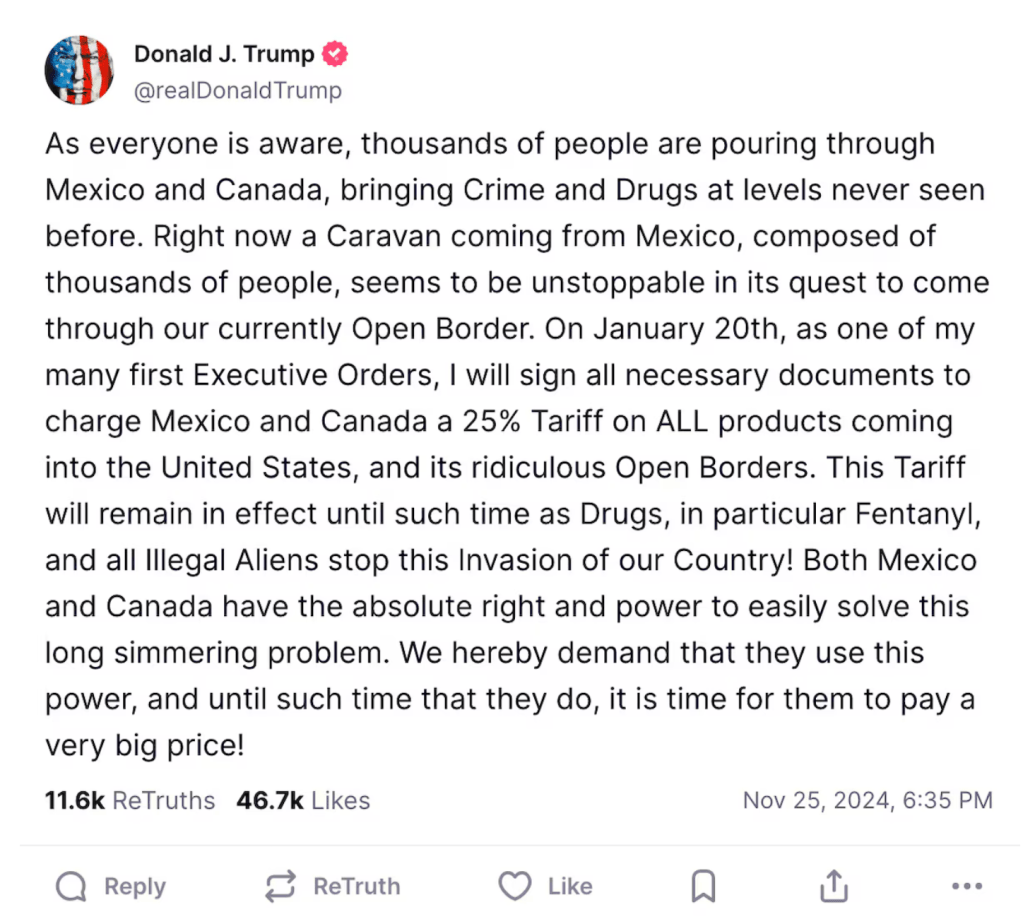Image resolution: width=1023 pixels, height=924 pixels.
Task: View the 11.6k ReTruths list
Action: (x=130, y=800)
